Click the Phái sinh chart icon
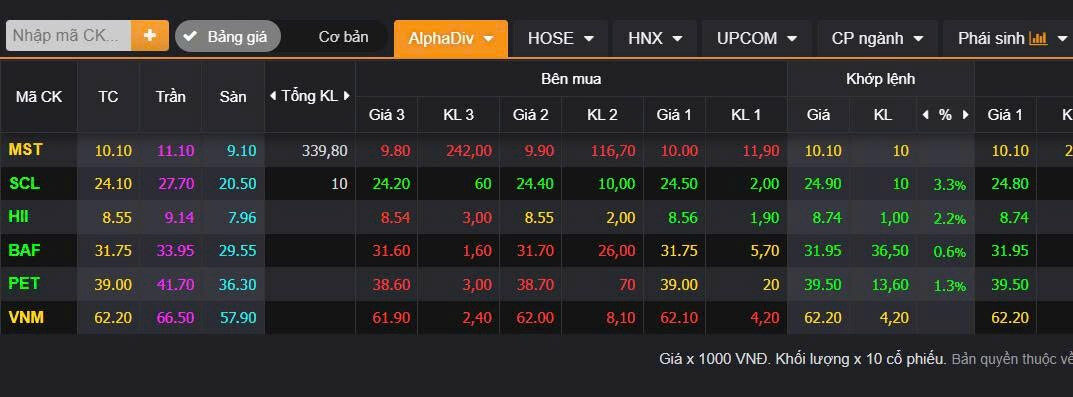This screenshot has height=397, width=1073. pyautogui.click(x=1038, y=38)
